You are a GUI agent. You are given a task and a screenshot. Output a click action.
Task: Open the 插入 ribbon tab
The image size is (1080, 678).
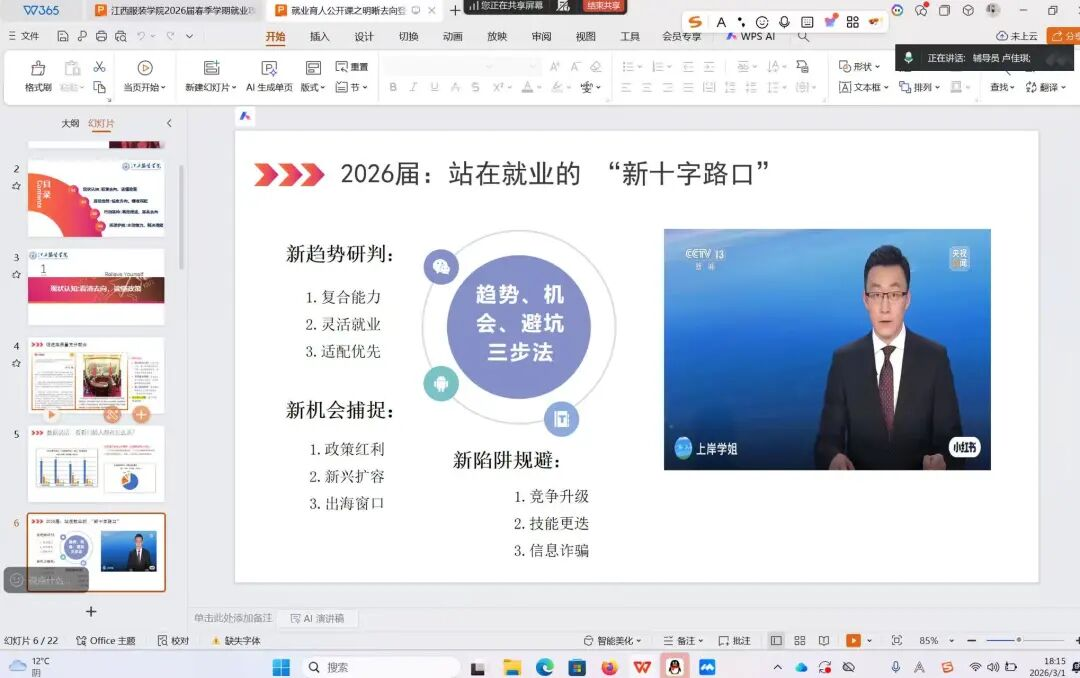click(319, 37)
